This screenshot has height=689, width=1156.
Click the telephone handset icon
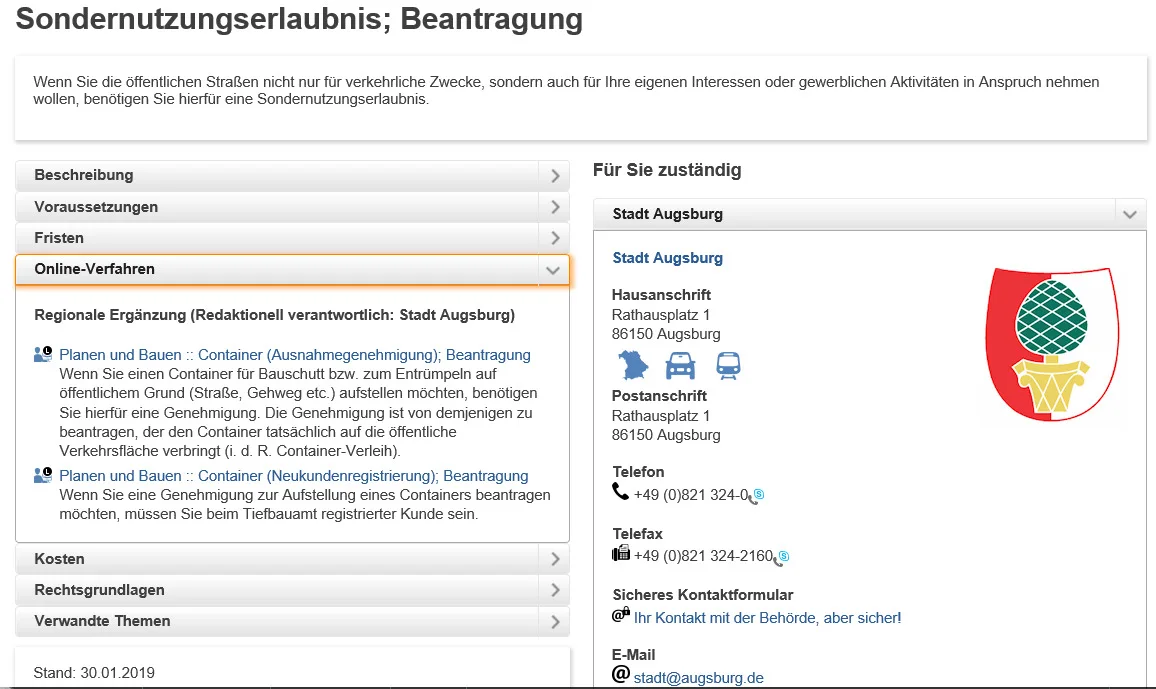point(621,492)
